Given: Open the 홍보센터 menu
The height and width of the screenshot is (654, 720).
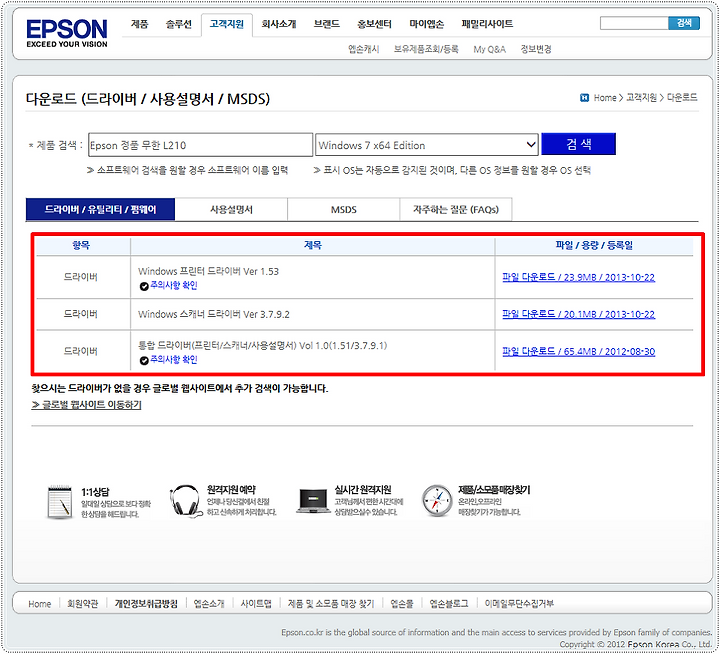Looking at the screenshot, I should tap(374, 24).
